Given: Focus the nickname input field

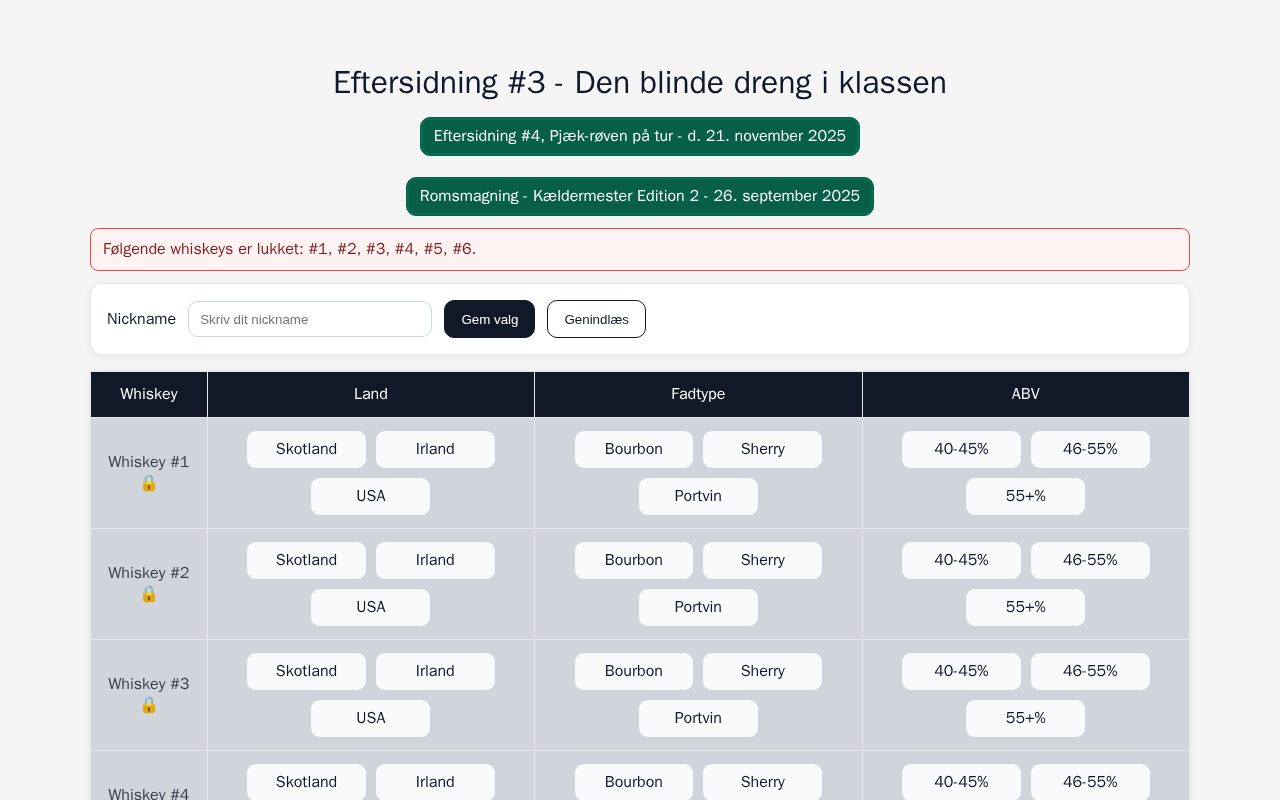Looking at the screenshot, I should 310,319.
